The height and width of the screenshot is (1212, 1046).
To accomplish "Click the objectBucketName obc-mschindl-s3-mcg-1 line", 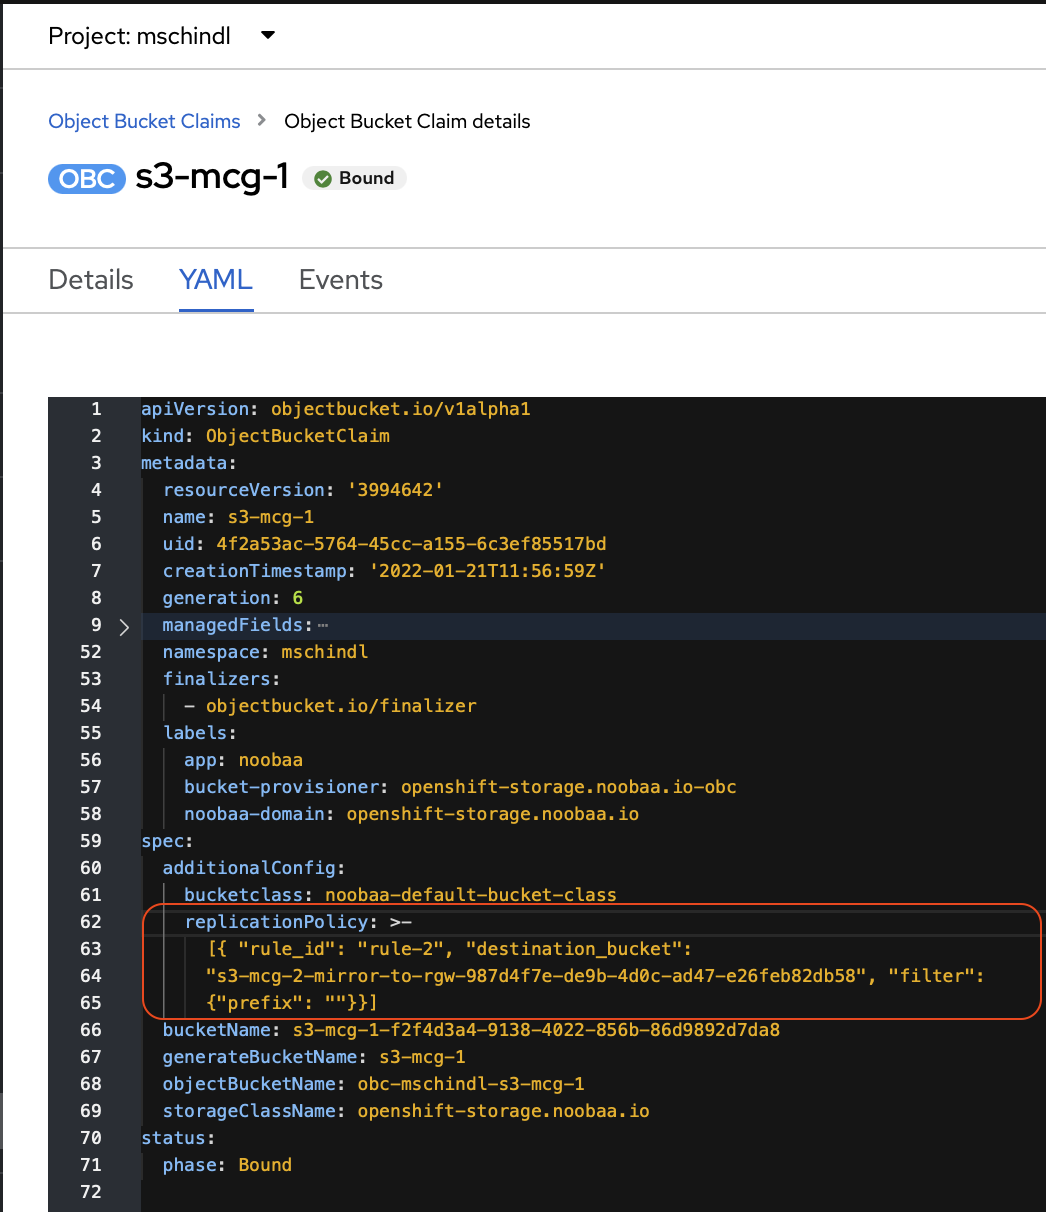I will [x=374, y=1084].
